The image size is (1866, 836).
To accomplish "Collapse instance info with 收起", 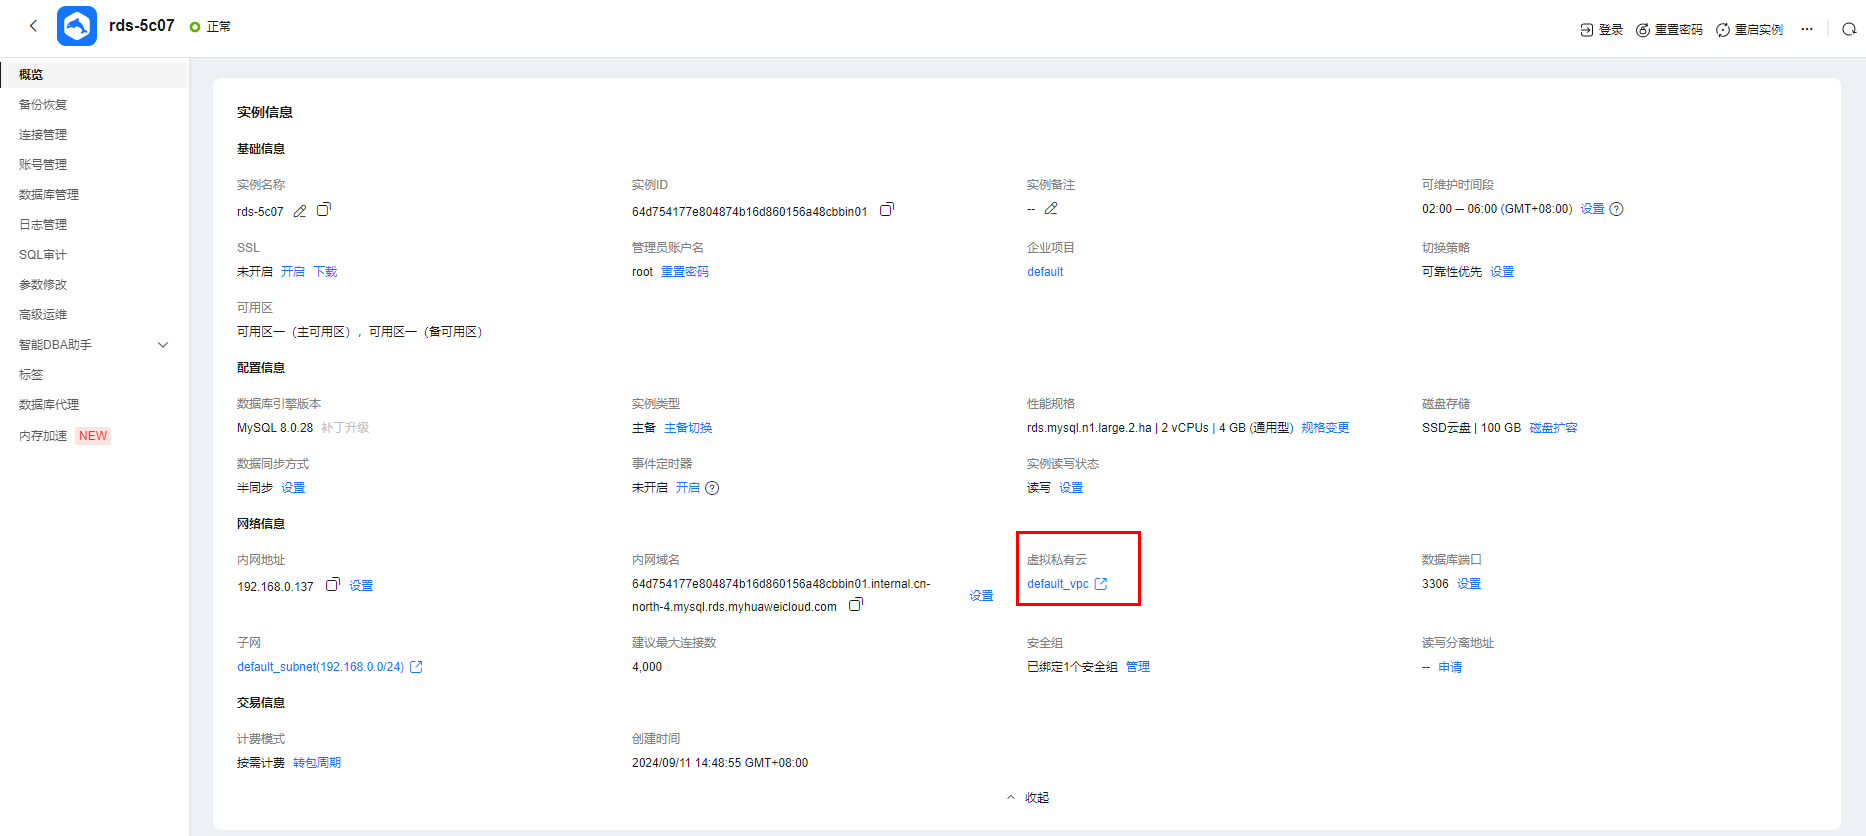I will (1028, 798).
